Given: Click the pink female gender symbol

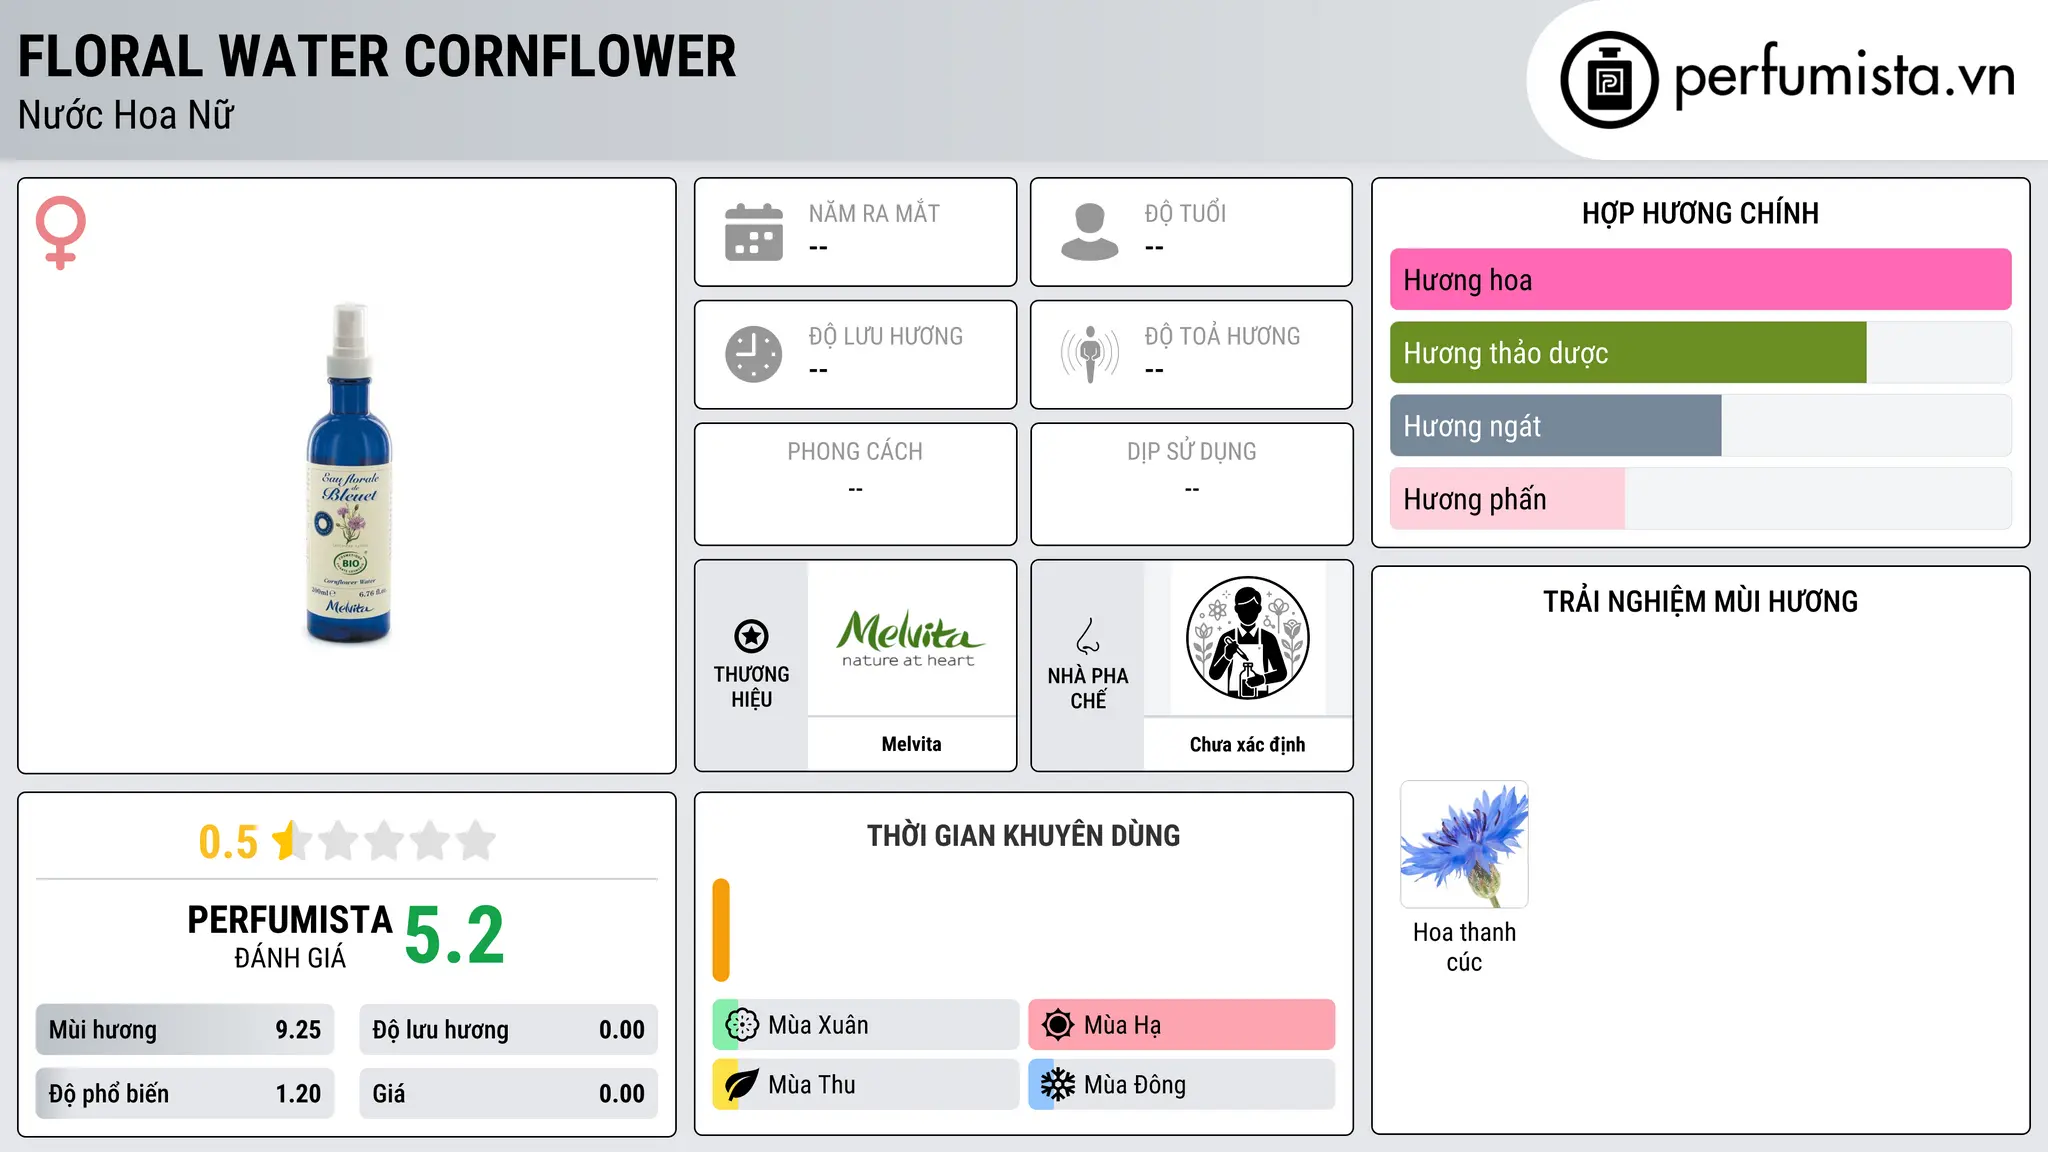Looking at the screenshot, I should pos(61,232).
